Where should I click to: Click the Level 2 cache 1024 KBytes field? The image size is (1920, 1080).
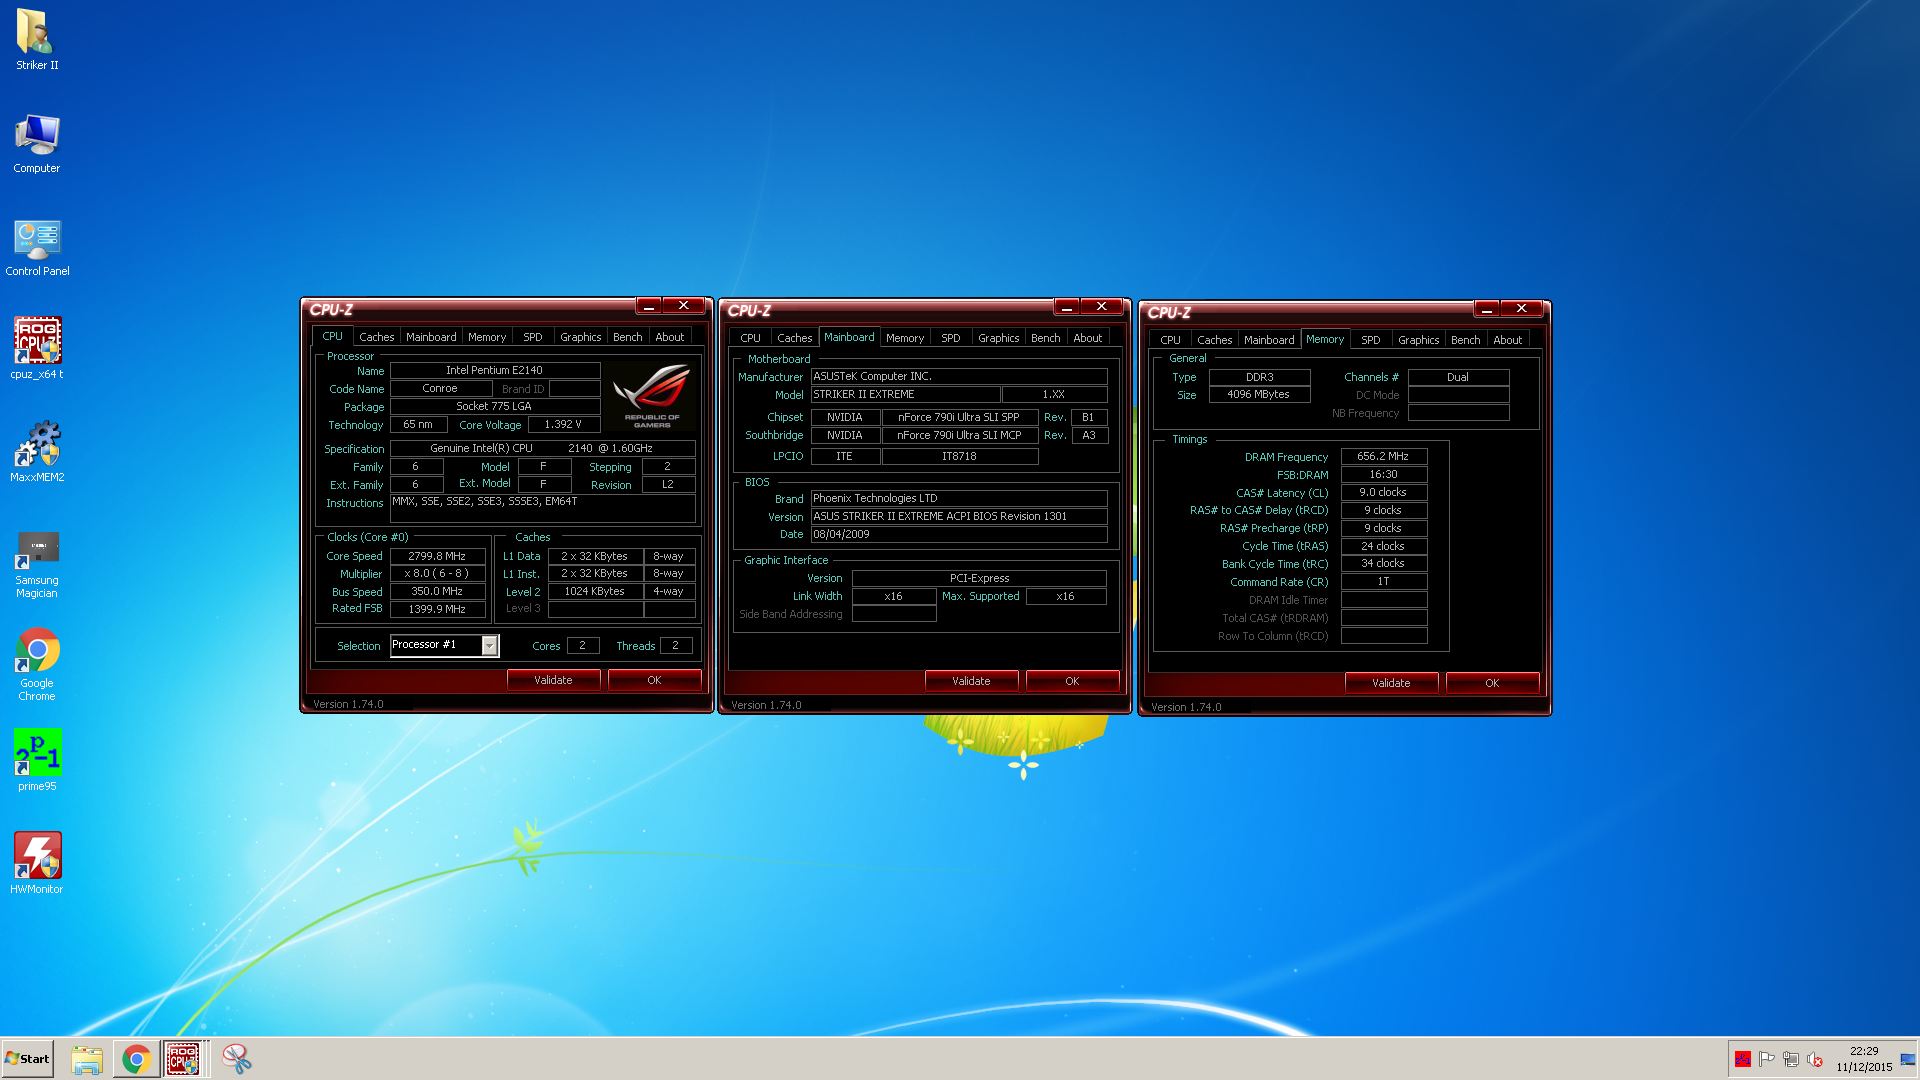594,591
